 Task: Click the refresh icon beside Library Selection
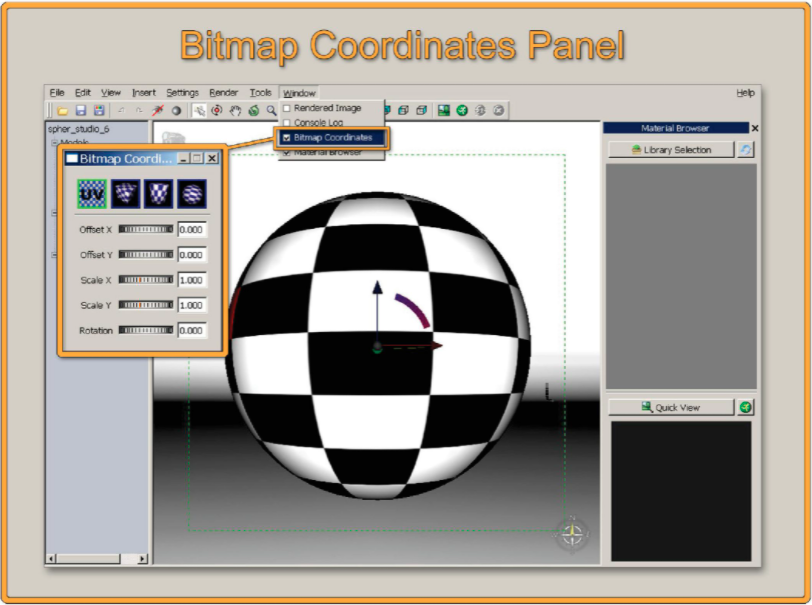[746, 150]
